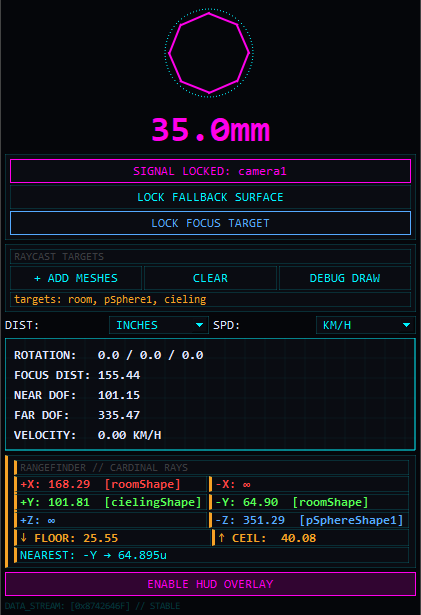Open the DIST units dropdown (INCHES)
Image resolution: width=421 pixels, height=615 pixels.
click(159, 325)
